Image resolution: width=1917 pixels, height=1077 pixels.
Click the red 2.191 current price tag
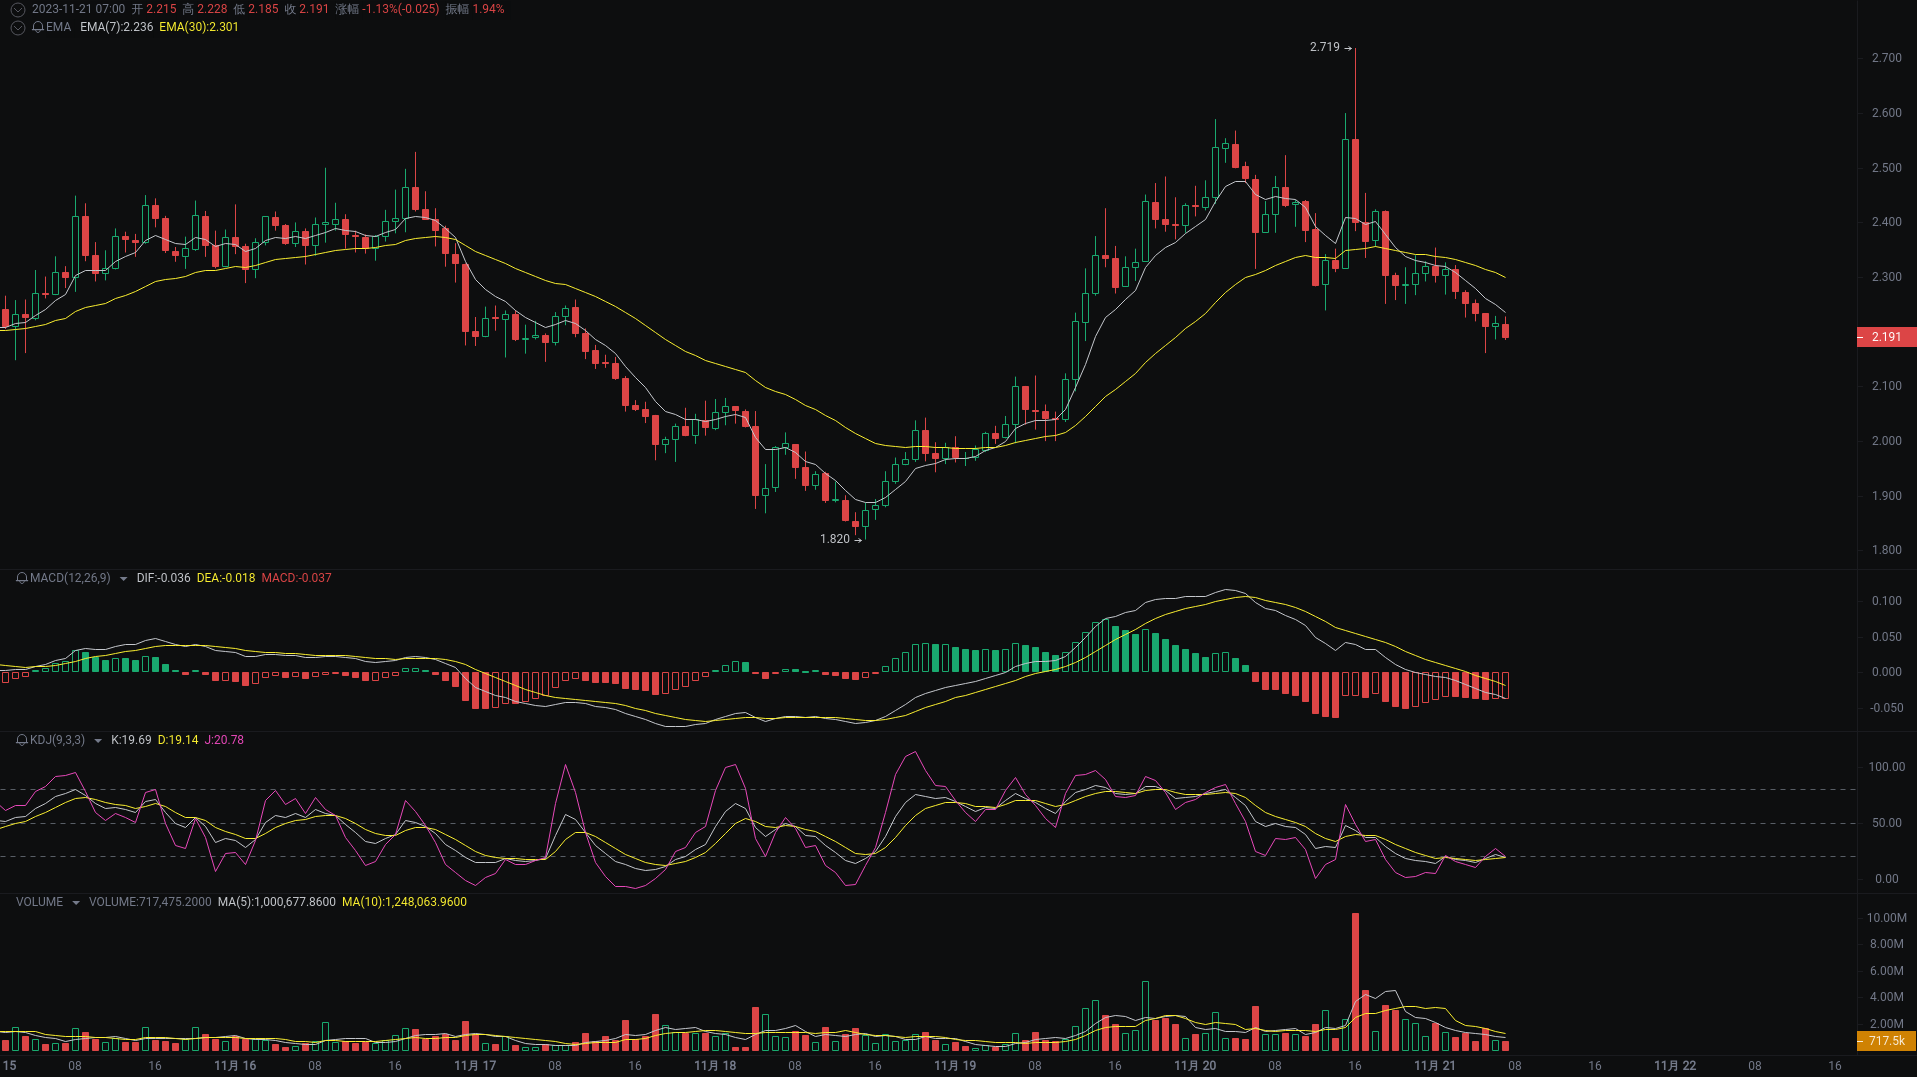(1886, 337)
